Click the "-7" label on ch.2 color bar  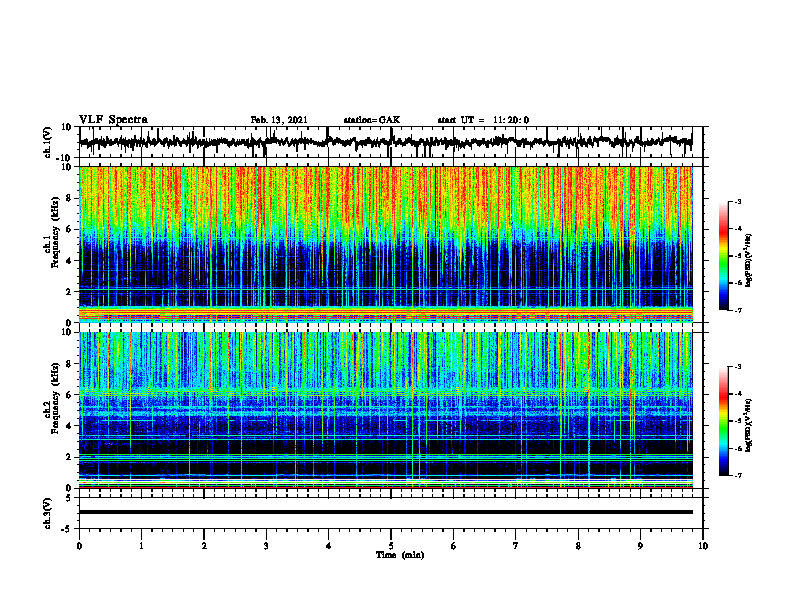(x=738, y=475)
